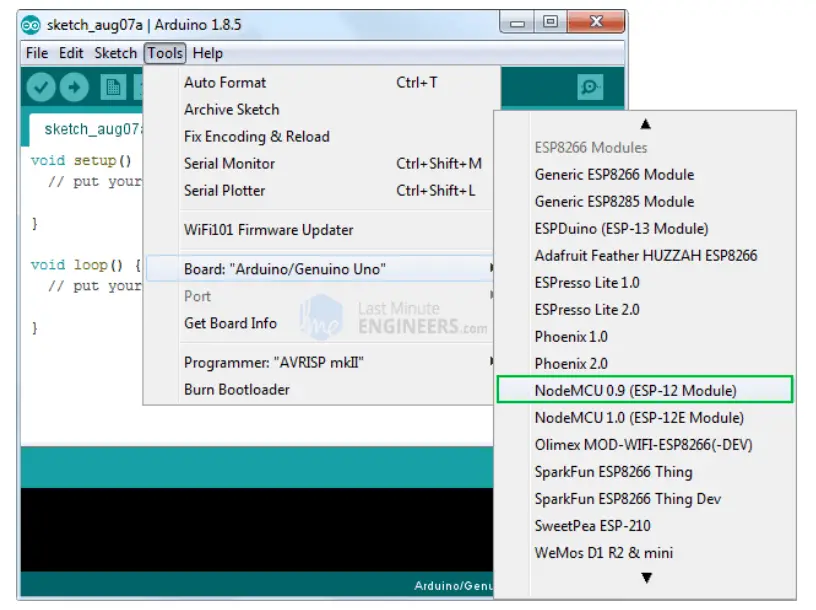This screenshot has height=610, width=816.
Task: Choose Auto Format from Tools menu
Action: pos(320,82)
